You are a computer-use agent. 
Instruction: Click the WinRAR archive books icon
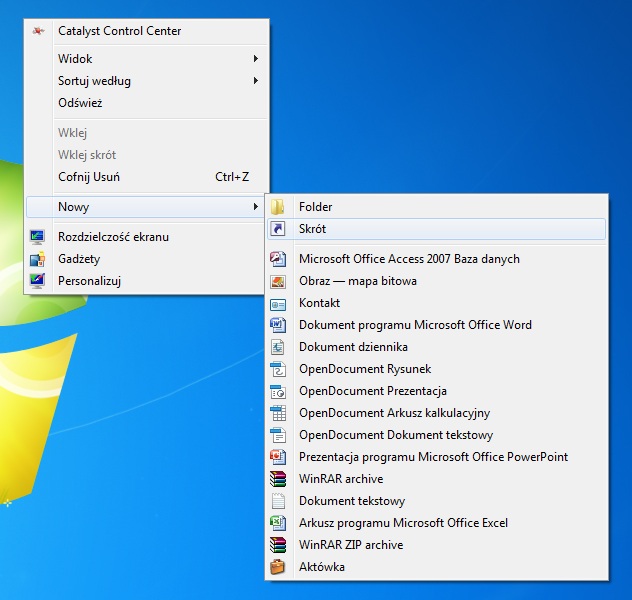click(278, 479)
